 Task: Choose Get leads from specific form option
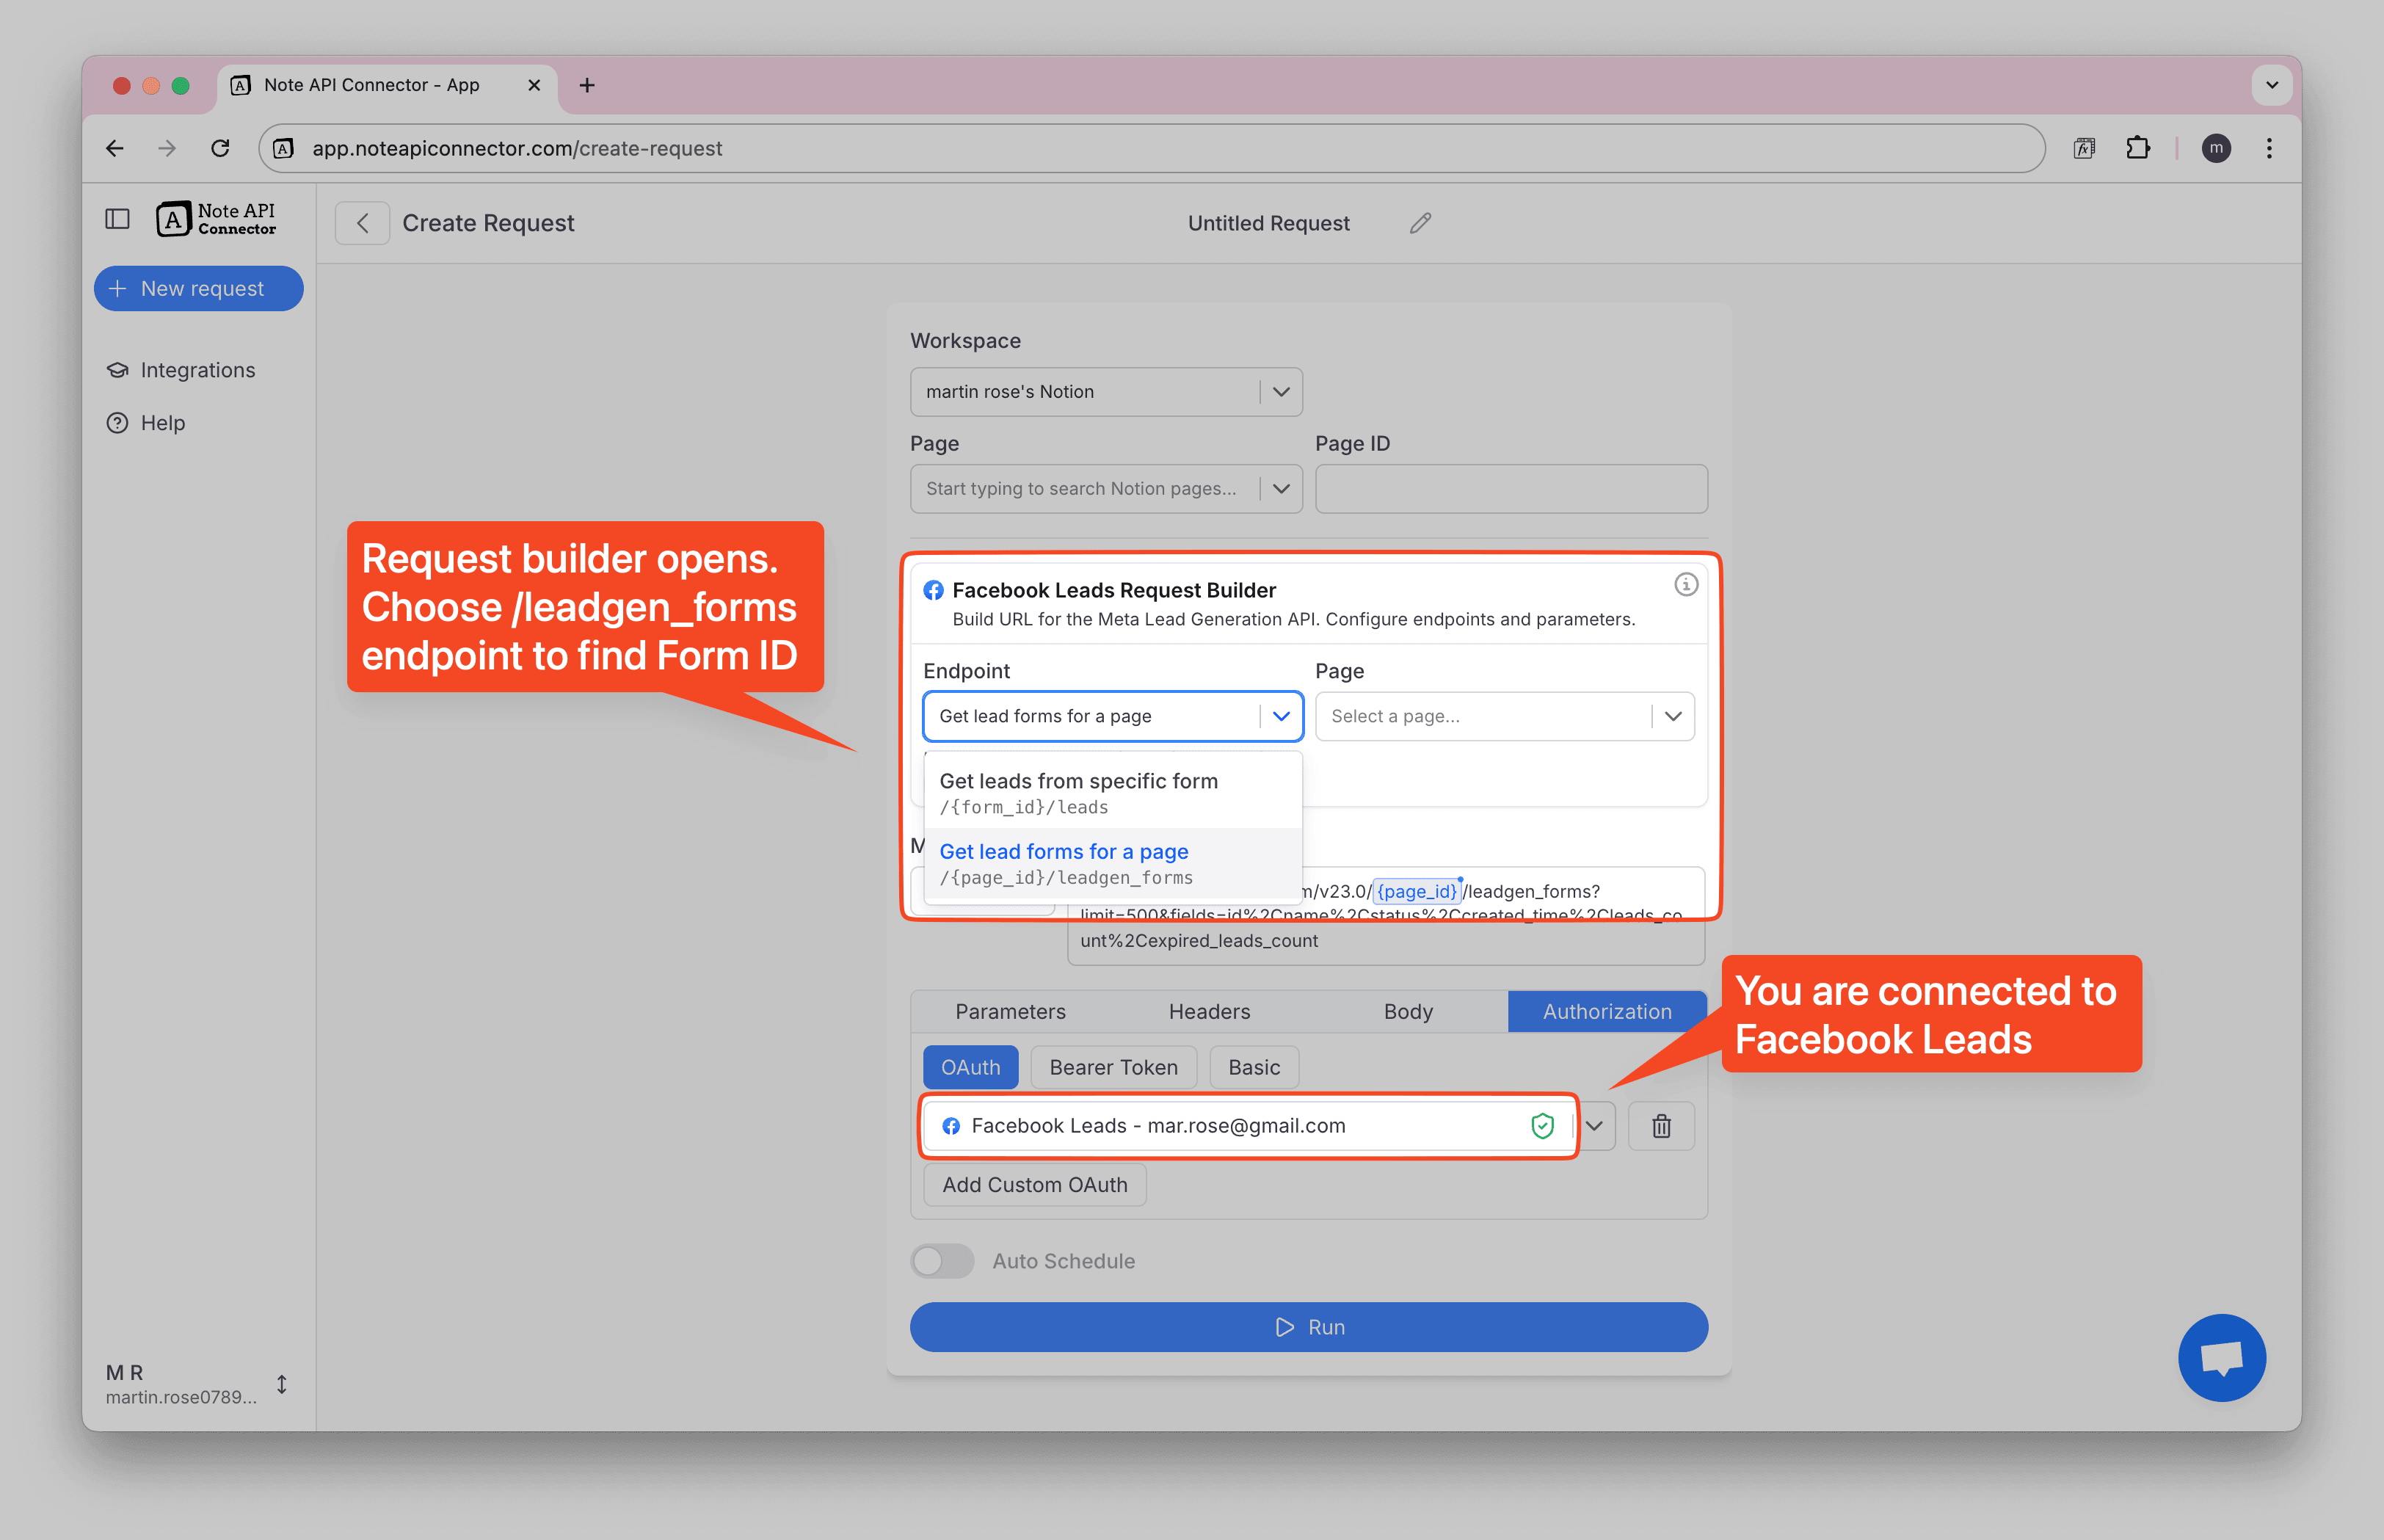[1113, 792]
